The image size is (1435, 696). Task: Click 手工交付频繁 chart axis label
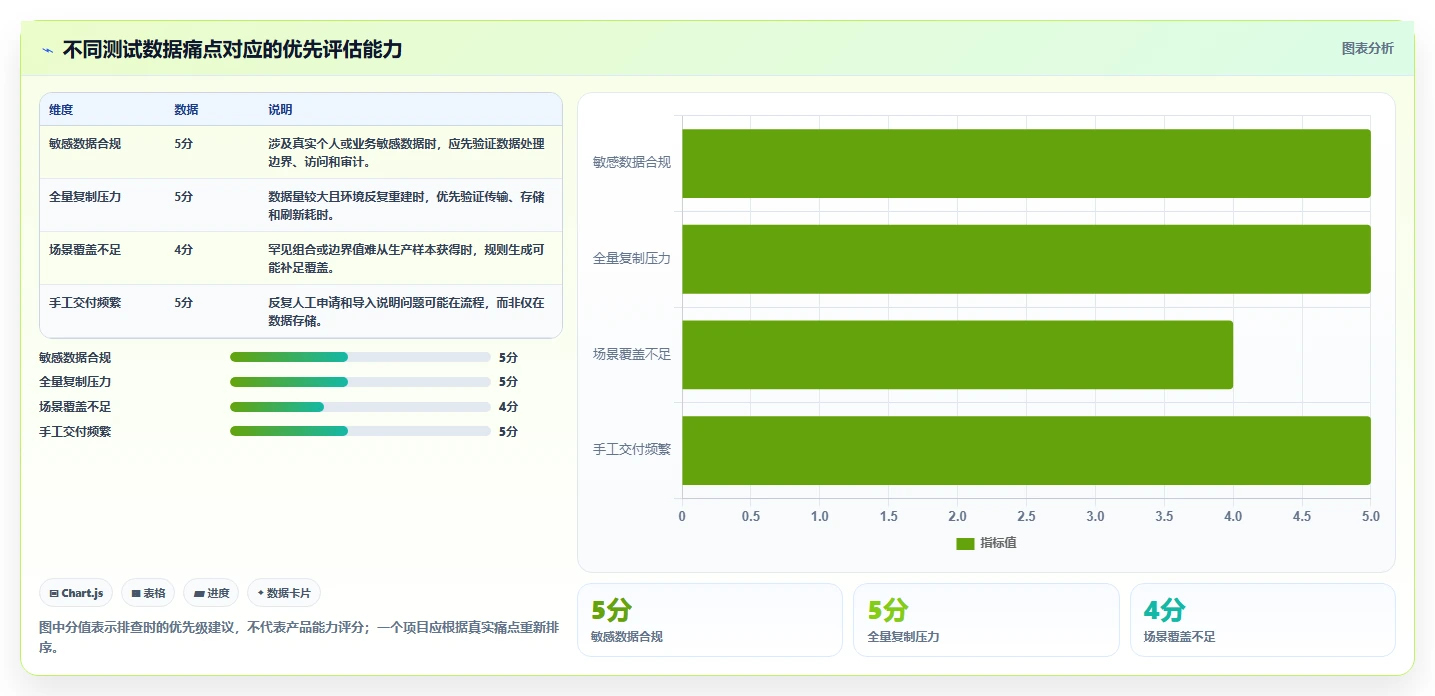pos(632,449)
